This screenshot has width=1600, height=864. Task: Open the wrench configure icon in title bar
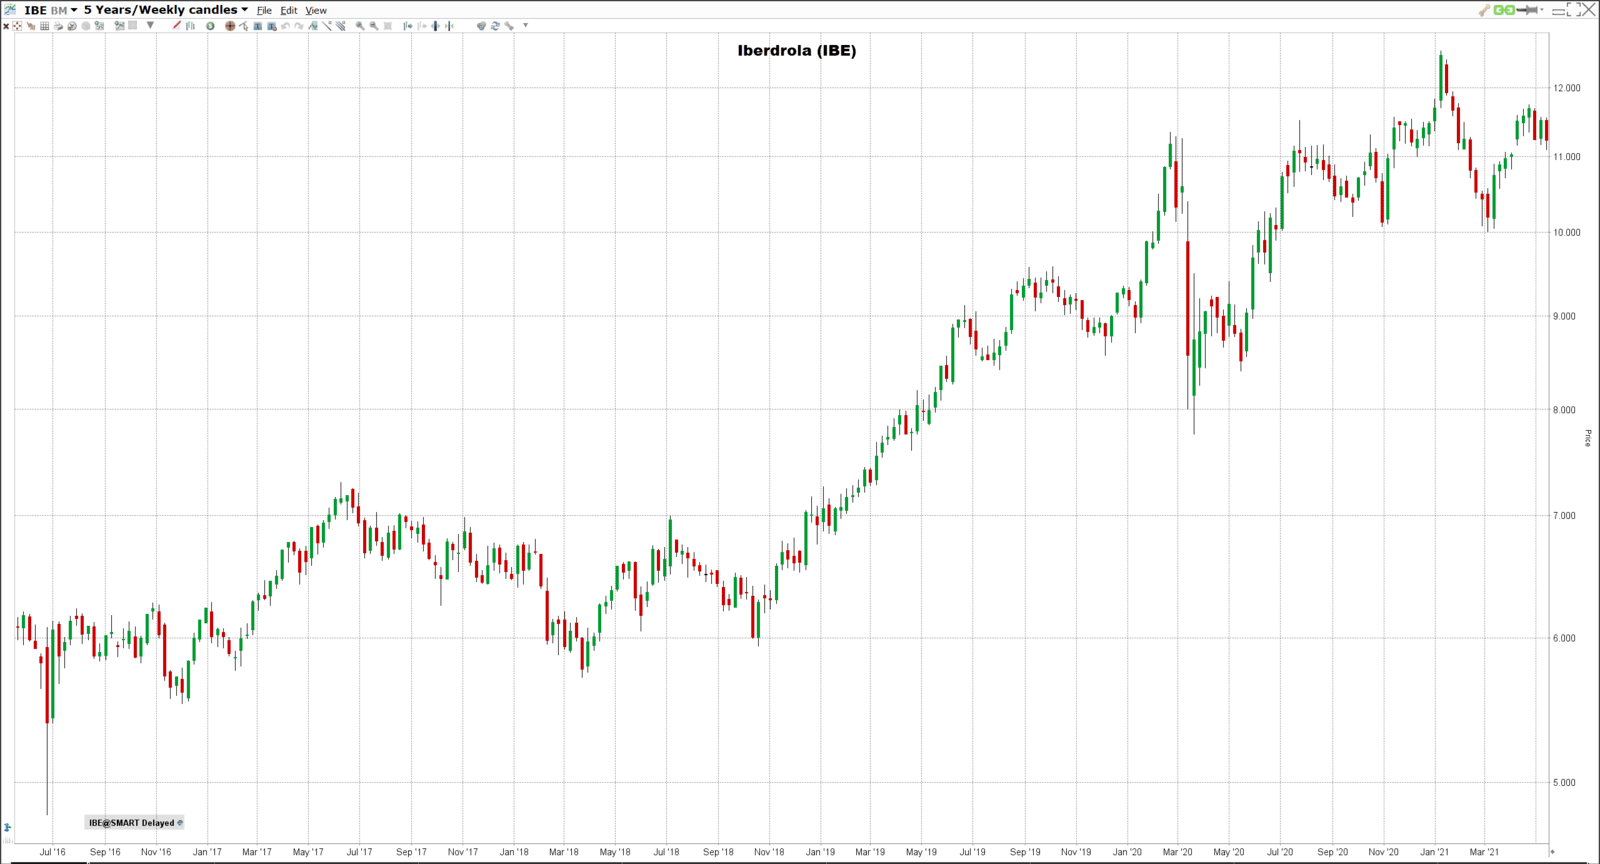[x=1485, y=10]
